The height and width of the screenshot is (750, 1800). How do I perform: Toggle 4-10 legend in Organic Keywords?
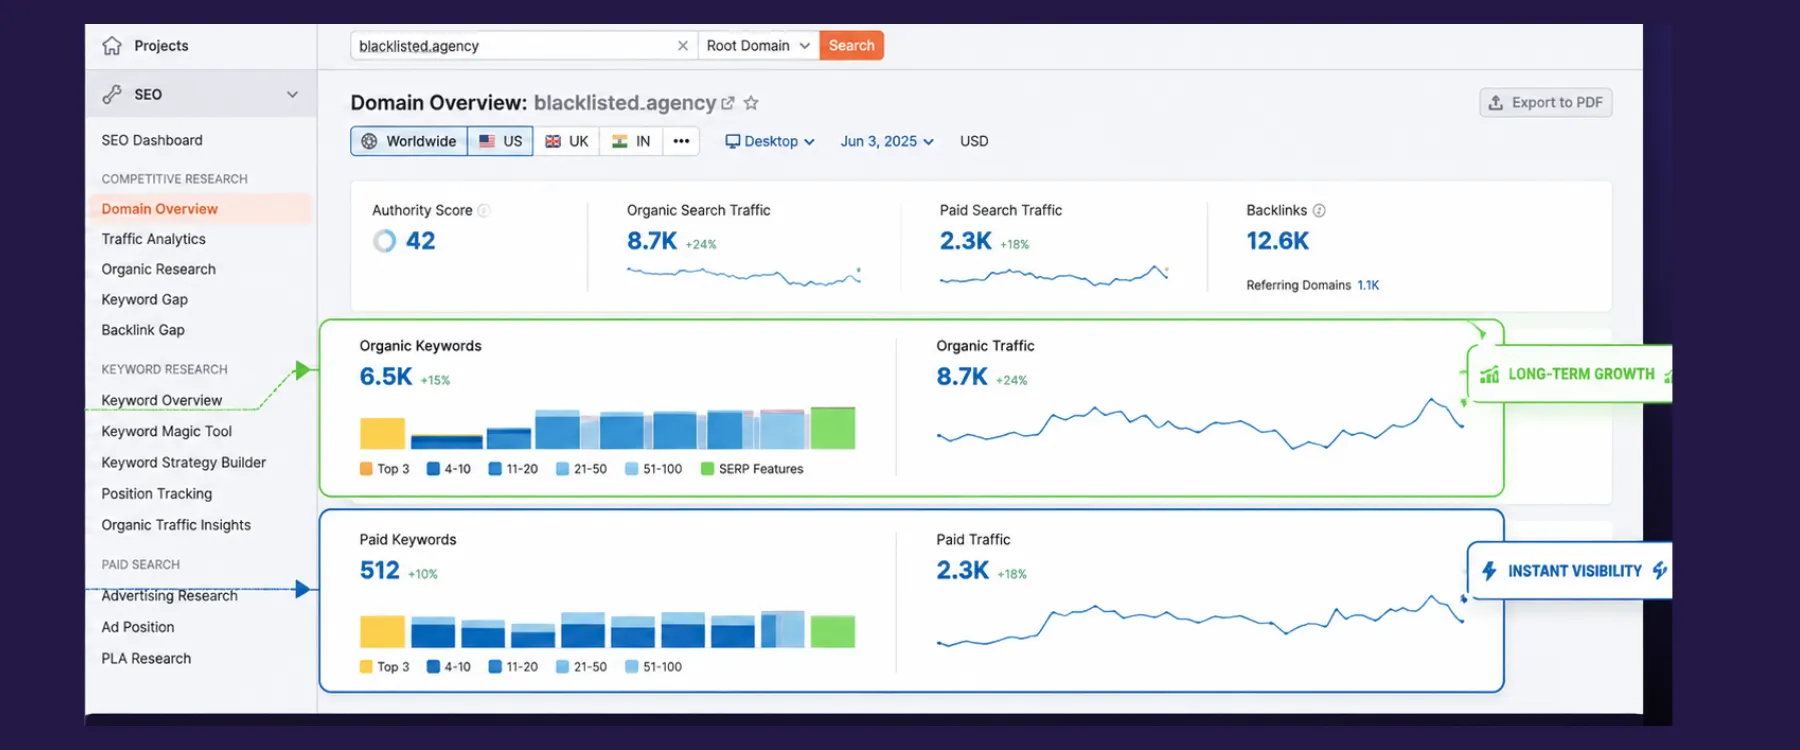click(x=449, y=469)
